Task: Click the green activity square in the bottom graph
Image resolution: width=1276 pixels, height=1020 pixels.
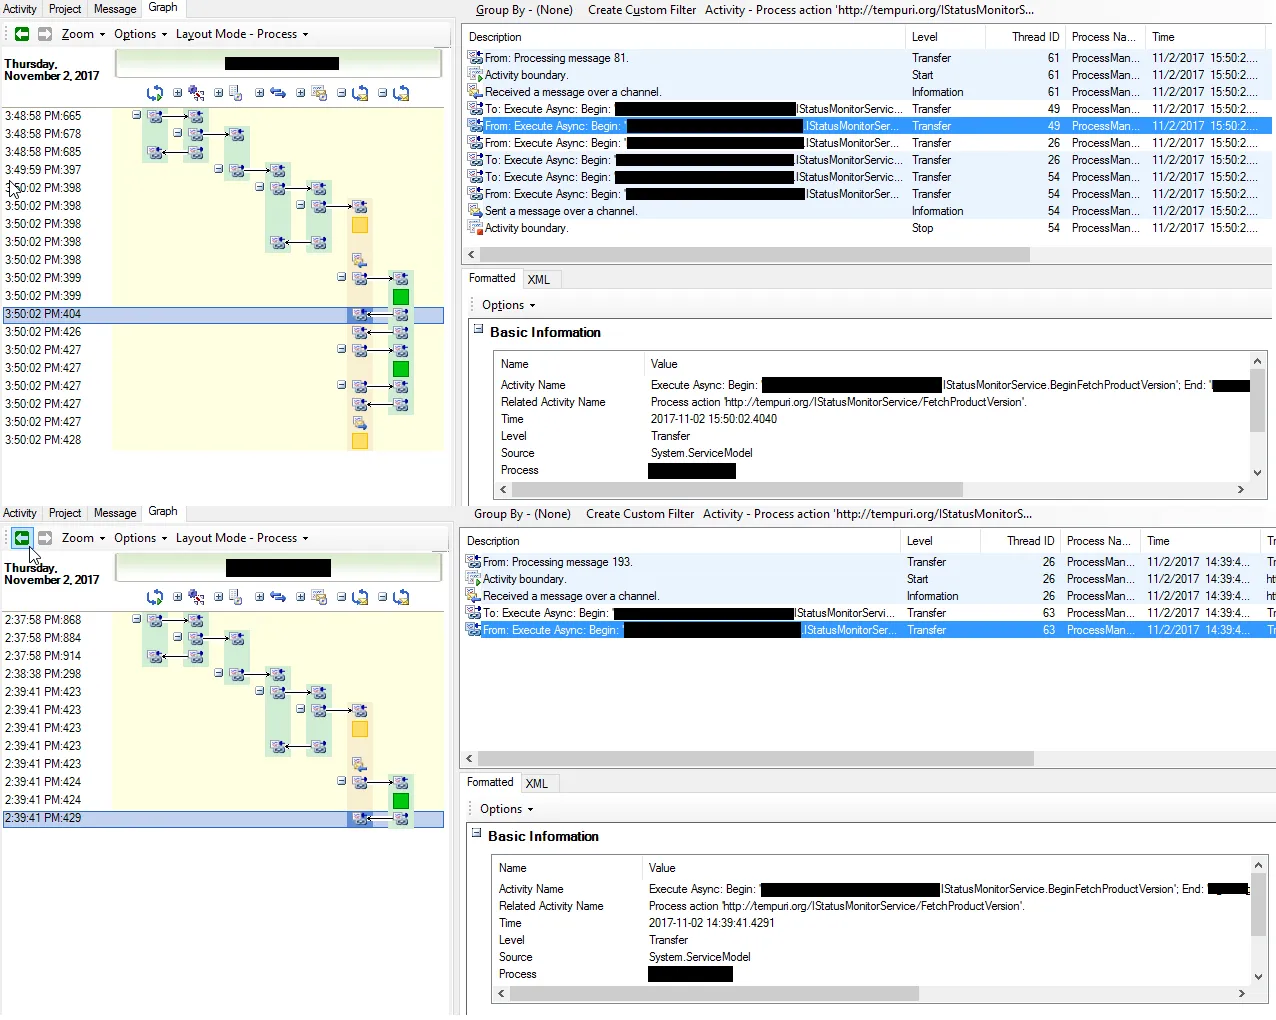Action: [401, 801]
